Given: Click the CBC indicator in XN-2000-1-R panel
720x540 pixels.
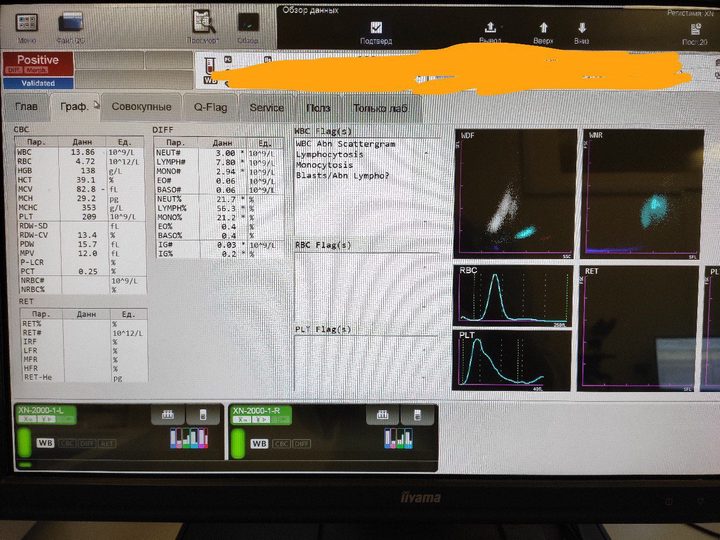Looking at the screenshot, I should point(281,444).
